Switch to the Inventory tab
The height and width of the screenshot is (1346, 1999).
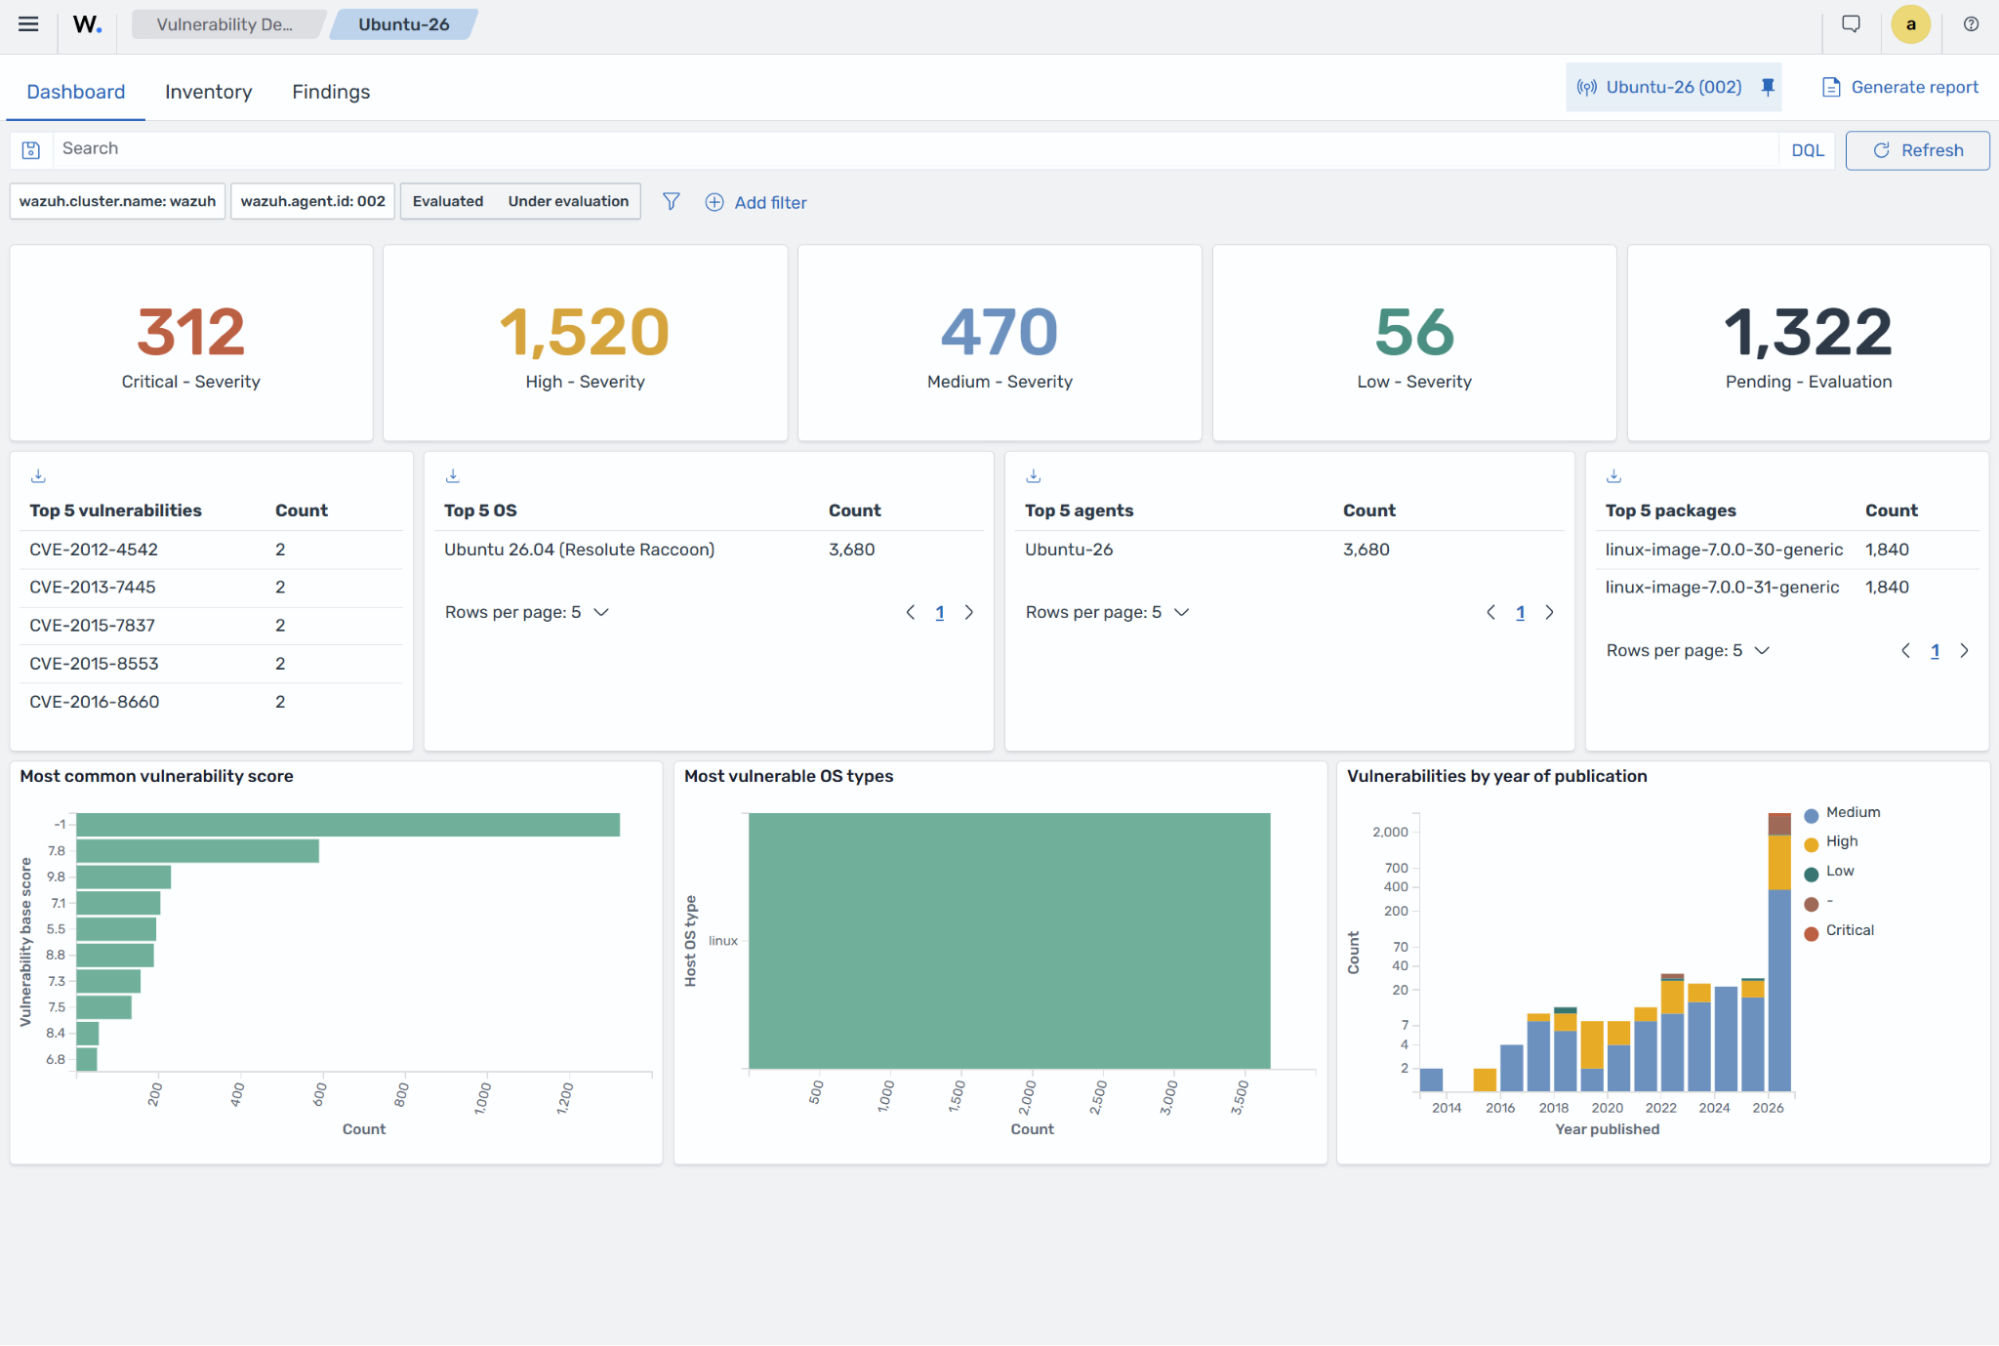pos(208,92)
